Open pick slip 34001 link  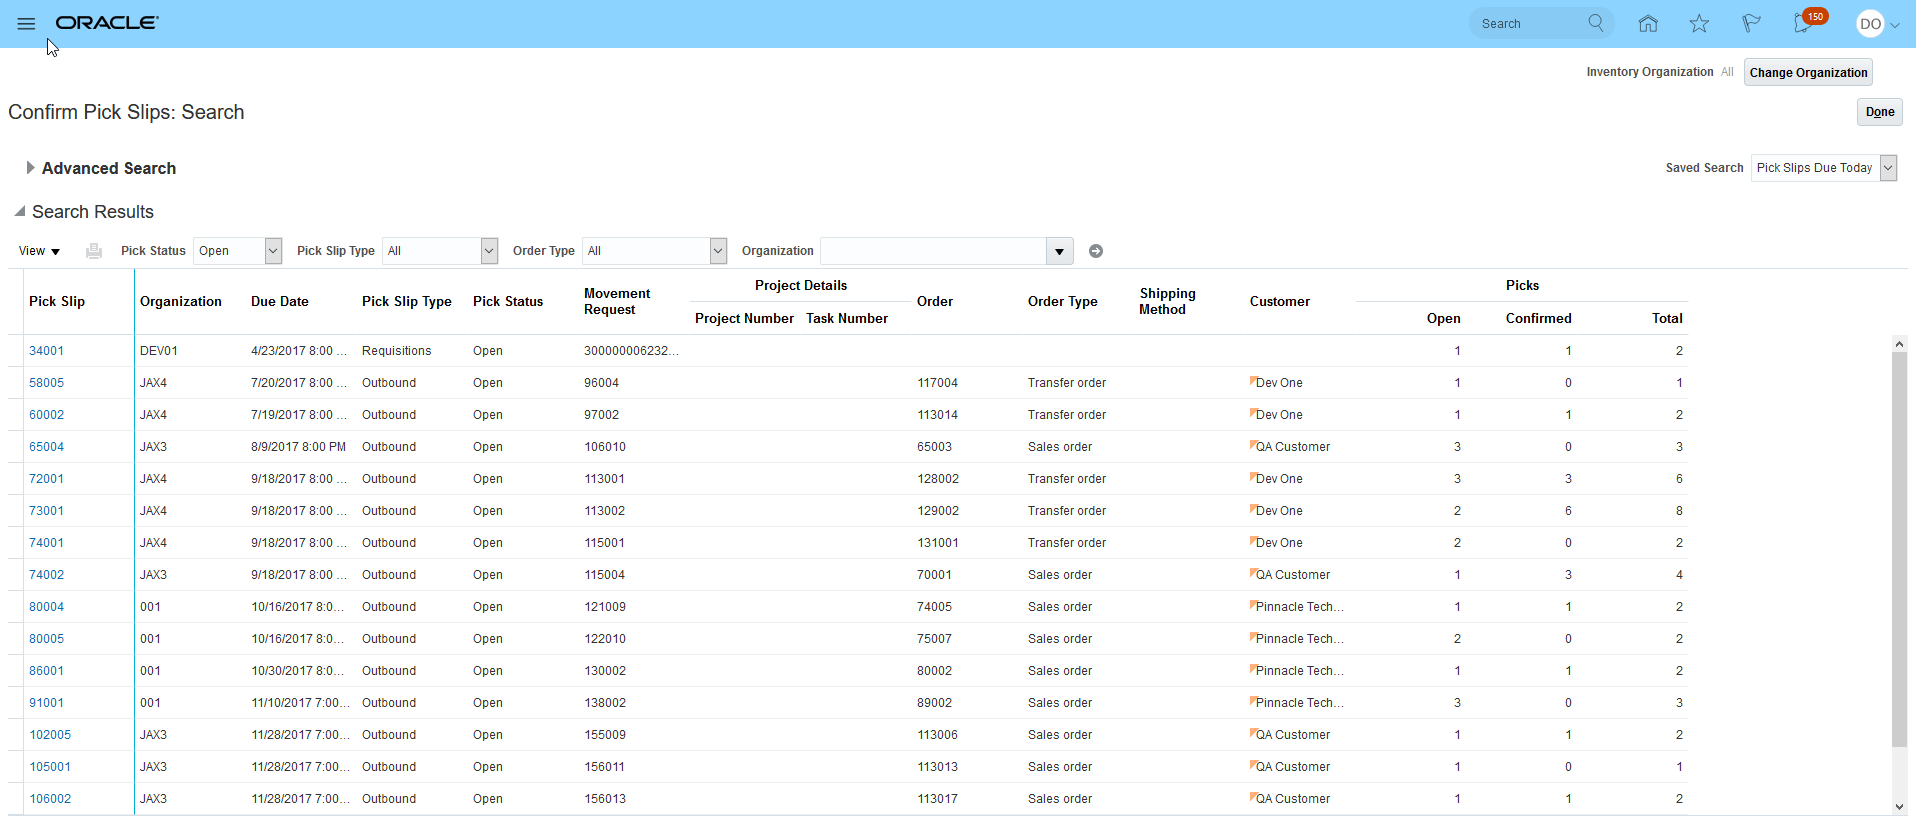46,351
